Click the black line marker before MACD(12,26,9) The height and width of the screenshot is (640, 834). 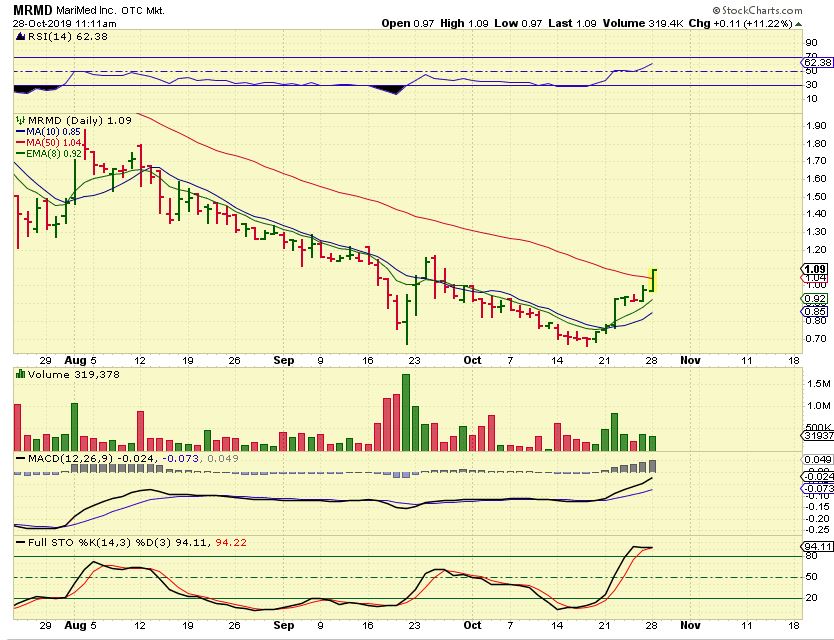pyautogui.click(x=20, y=458)
